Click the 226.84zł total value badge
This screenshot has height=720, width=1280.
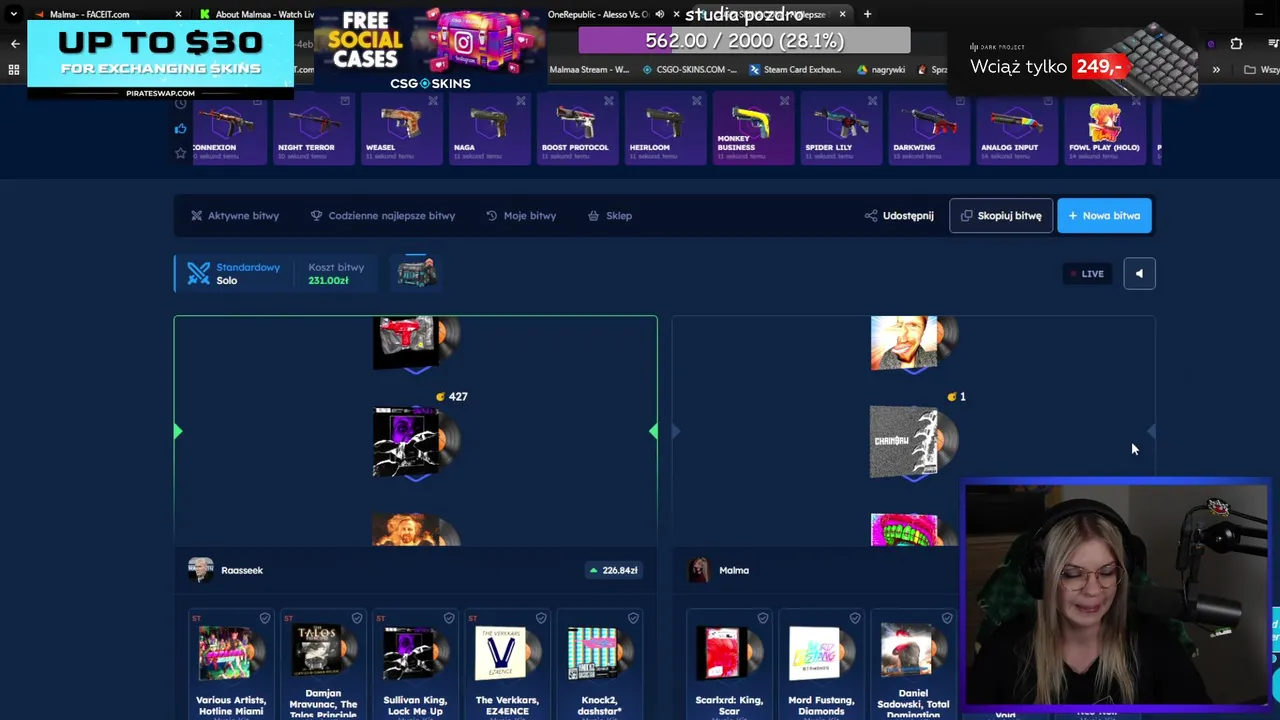(613, 570)
